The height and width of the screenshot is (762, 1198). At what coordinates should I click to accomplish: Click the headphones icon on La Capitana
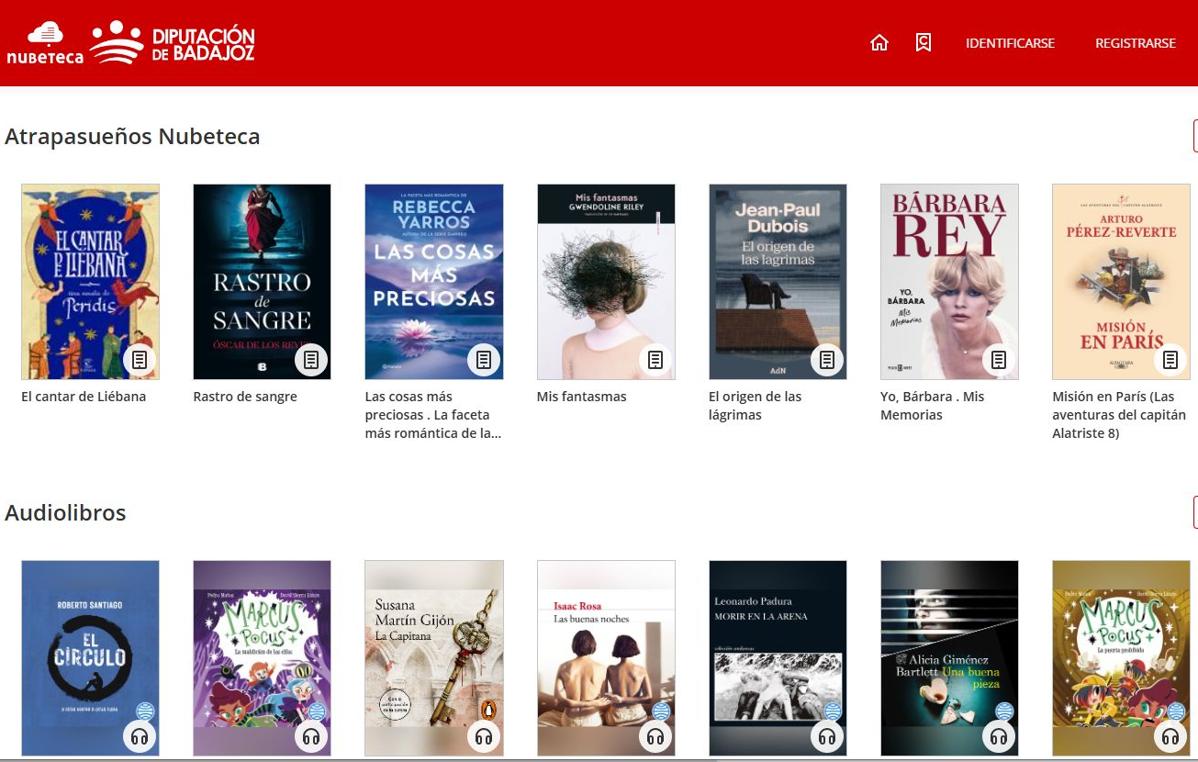point(483,735)
